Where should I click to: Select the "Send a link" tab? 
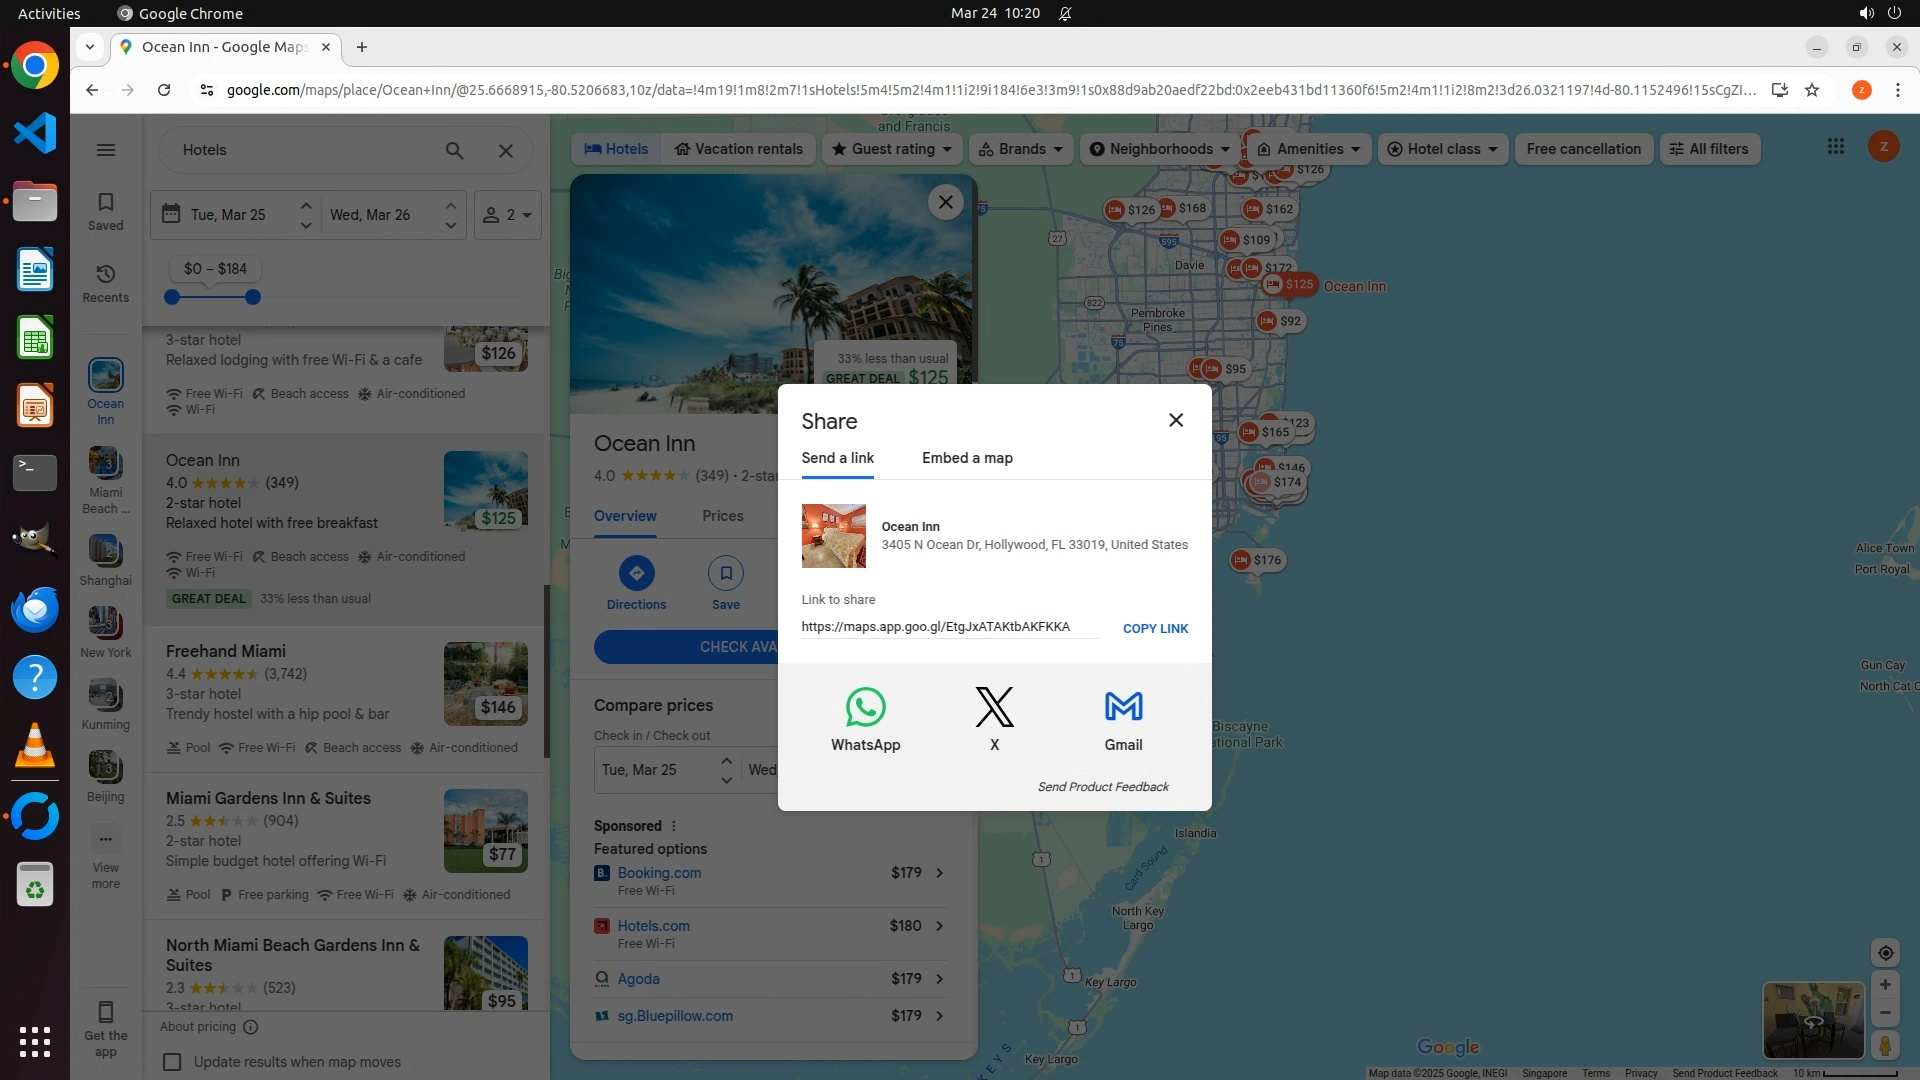click(x=837, y=458)
